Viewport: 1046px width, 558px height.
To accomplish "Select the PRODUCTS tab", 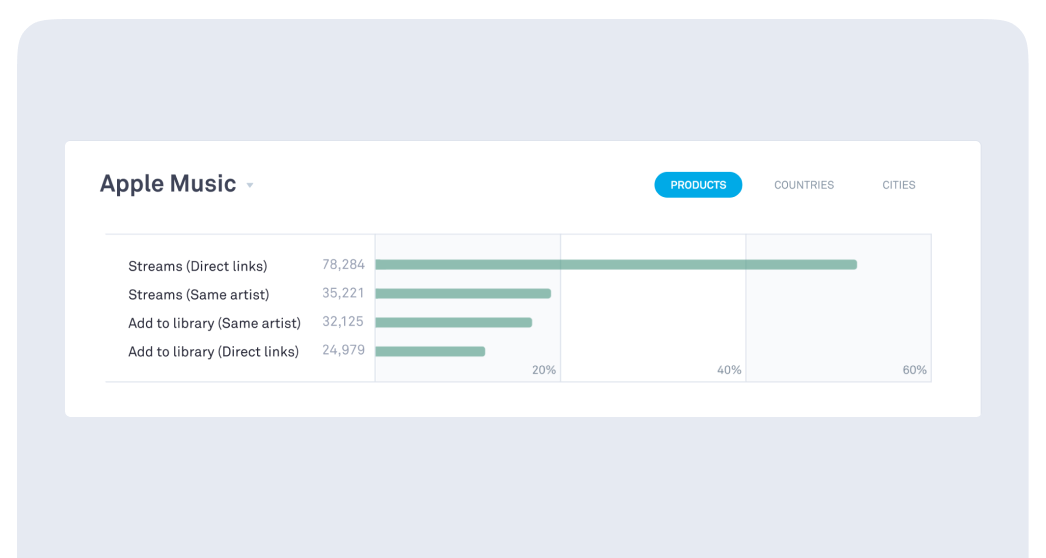I will coord(698,185).
